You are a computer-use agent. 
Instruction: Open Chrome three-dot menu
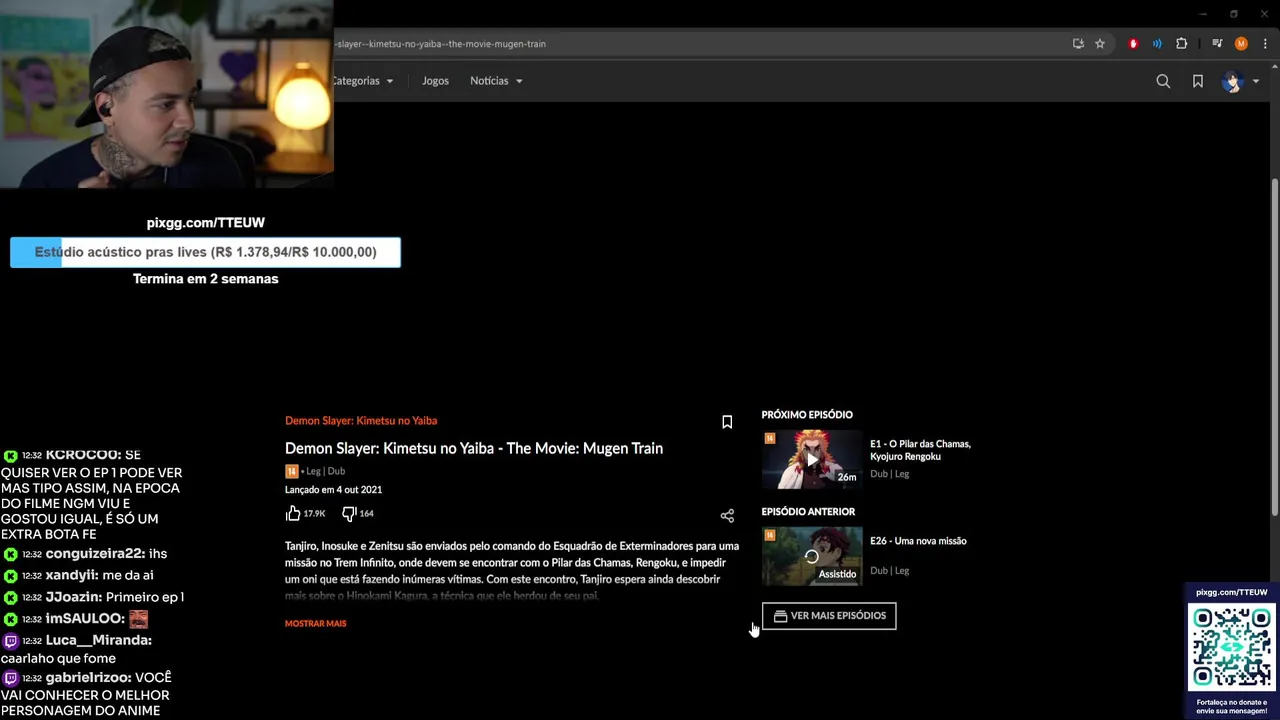[x=1265, y=44]
